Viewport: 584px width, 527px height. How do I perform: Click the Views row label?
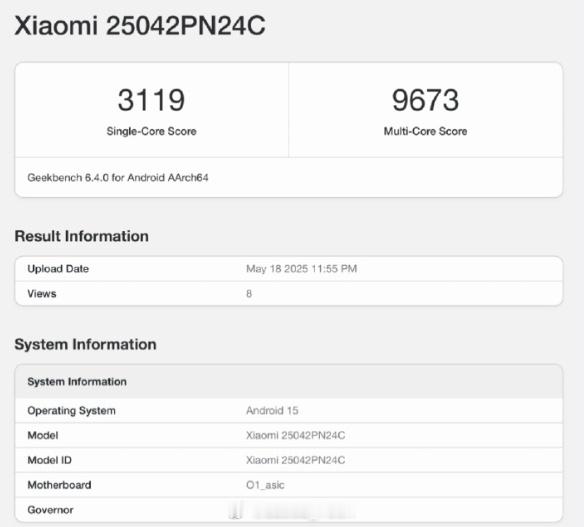(42, 293)
